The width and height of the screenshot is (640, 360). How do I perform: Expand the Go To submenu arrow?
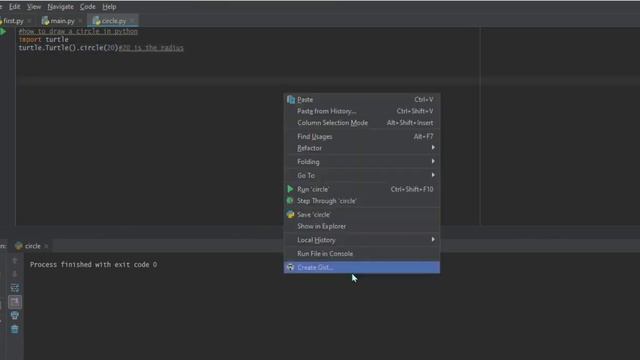433,175
